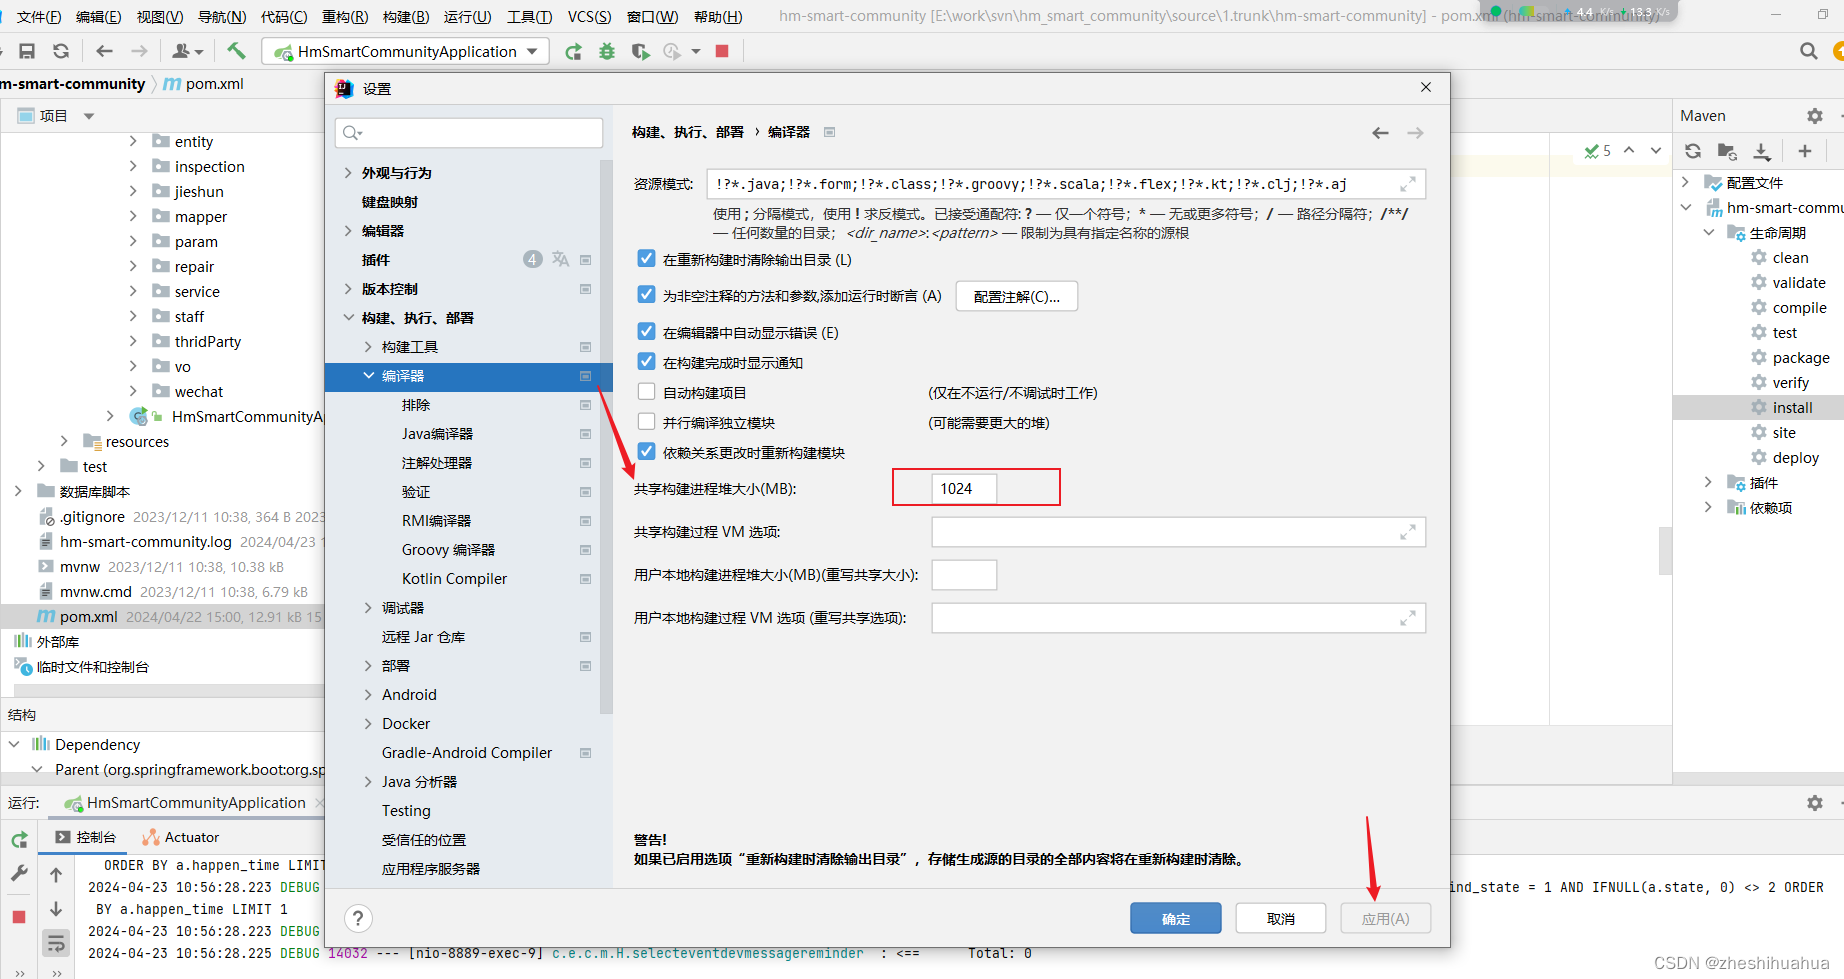
Task: Expand the resource patterns field
Action: point(1408,184)
